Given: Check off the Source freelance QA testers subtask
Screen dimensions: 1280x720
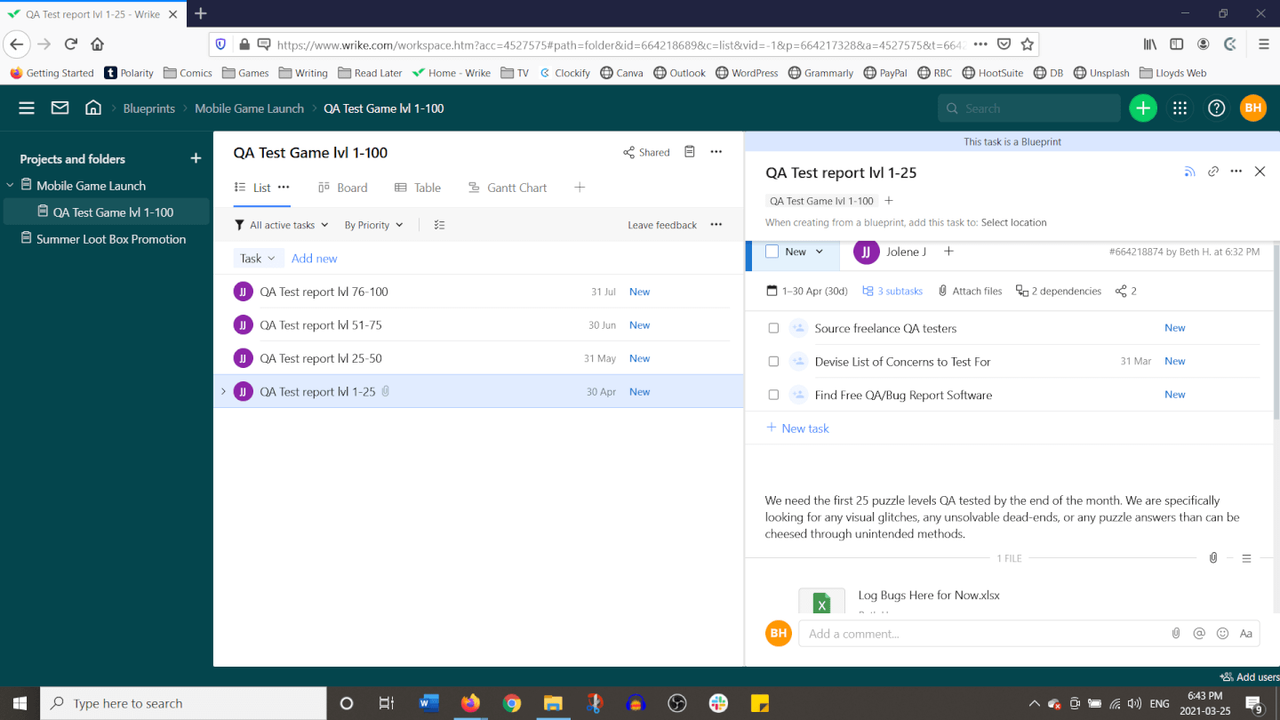Looking at the screenshot, I should [x=773, y=327].
